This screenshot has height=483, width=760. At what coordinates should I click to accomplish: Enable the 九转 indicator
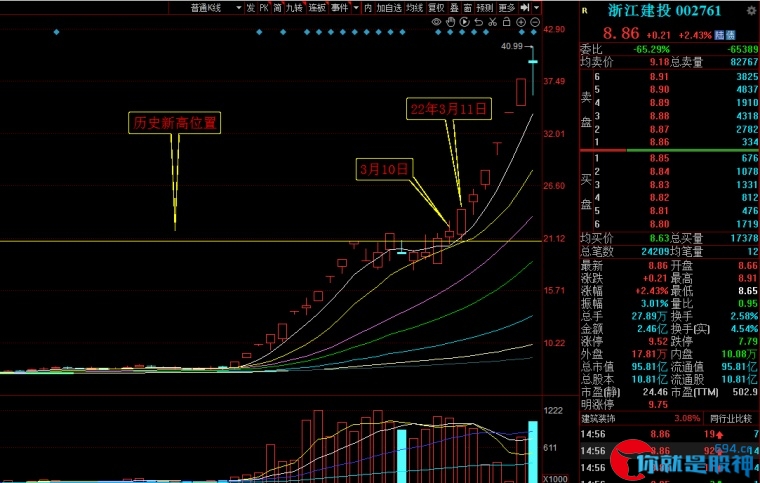click(294, 8)
